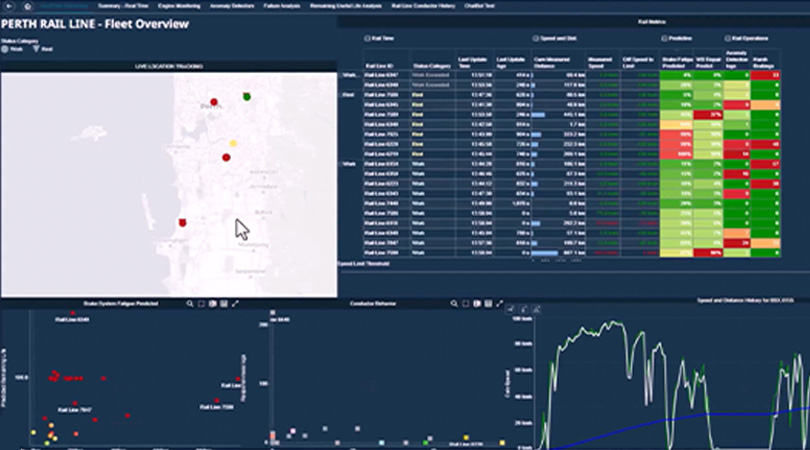Click the red 100% Brake Fatigue cell
This screenshot has width=810, height=450.
[676, 154]
